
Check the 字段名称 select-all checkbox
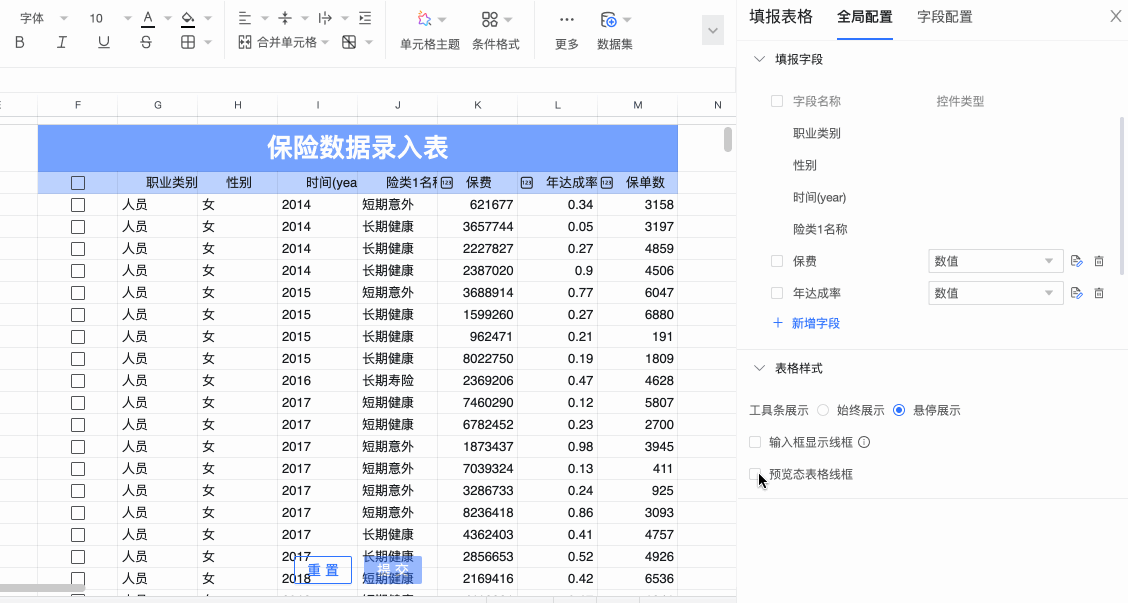coord(776,101)
